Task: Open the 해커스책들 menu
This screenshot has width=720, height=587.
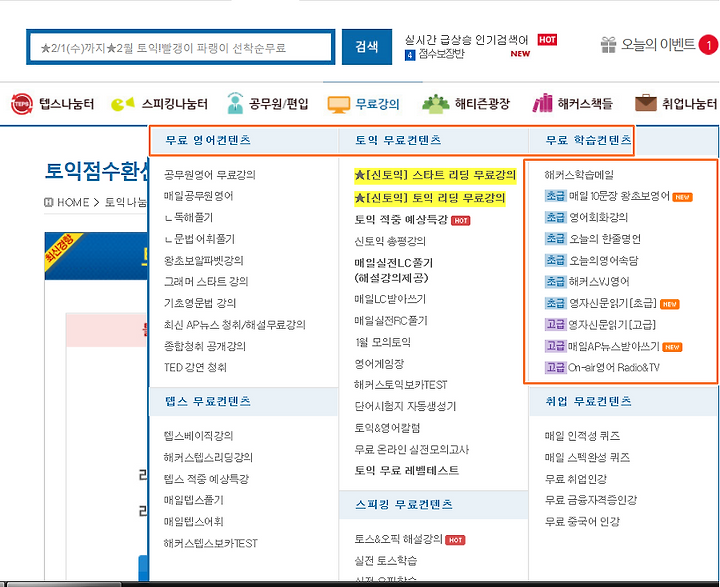Action: click(x=585, y=104)
